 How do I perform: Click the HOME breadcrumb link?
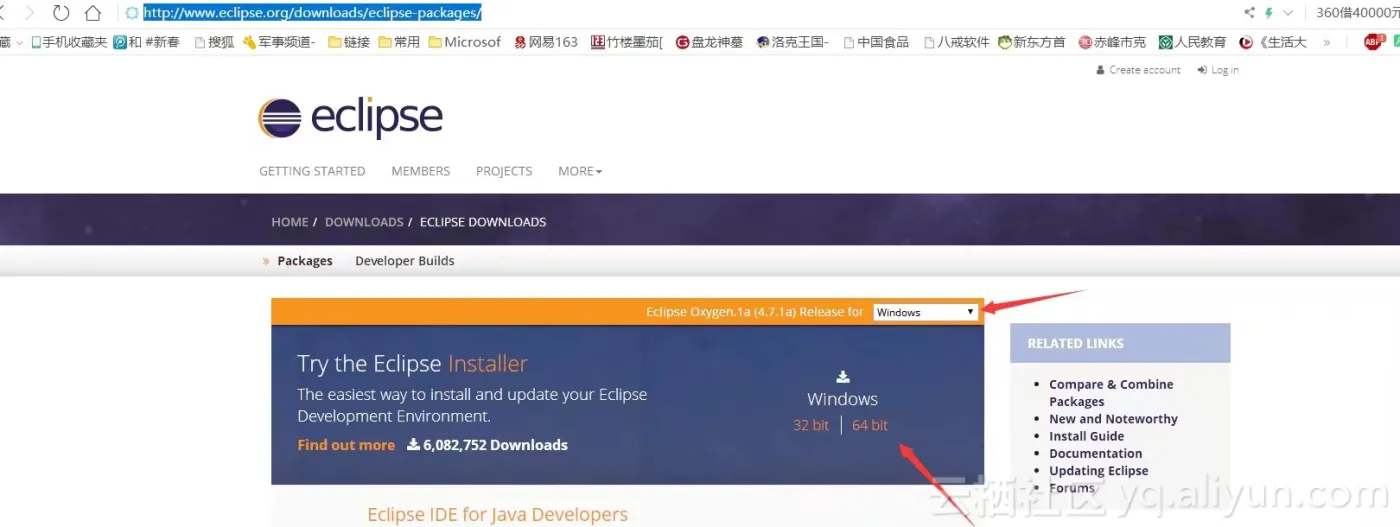(x=290, y=222)
